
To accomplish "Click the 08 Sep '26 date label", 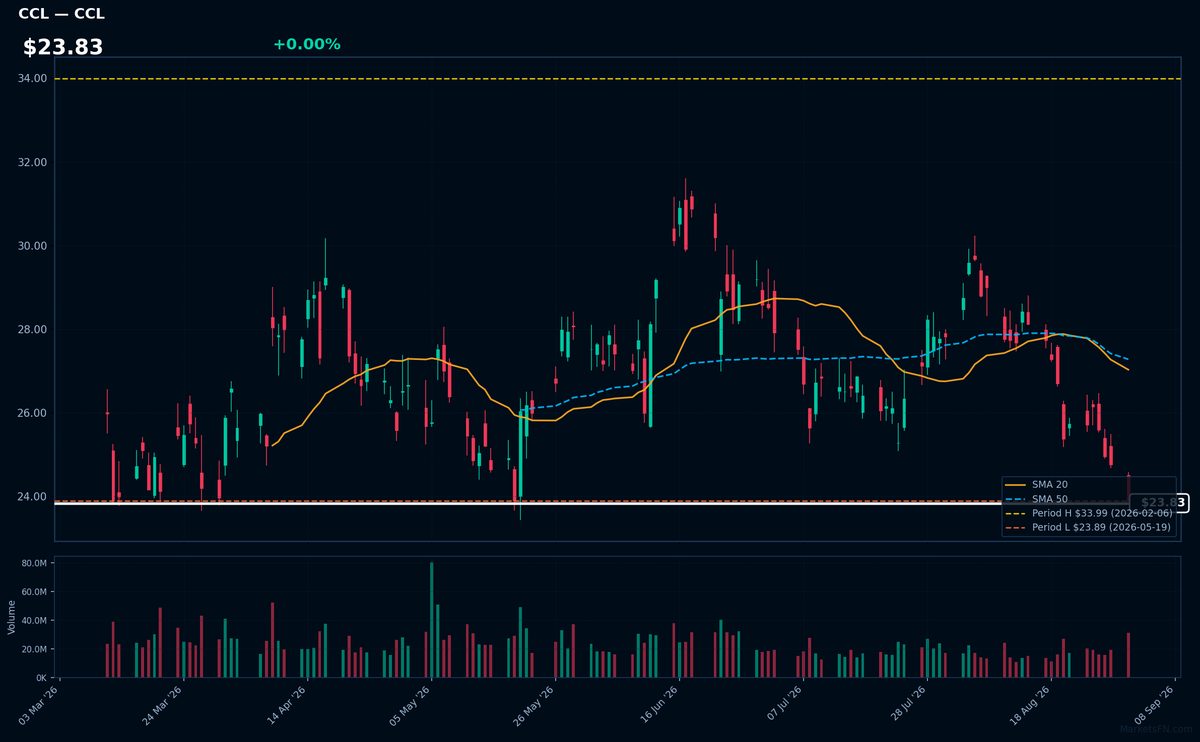I will pyautogui.click(x=1155, y=705).
